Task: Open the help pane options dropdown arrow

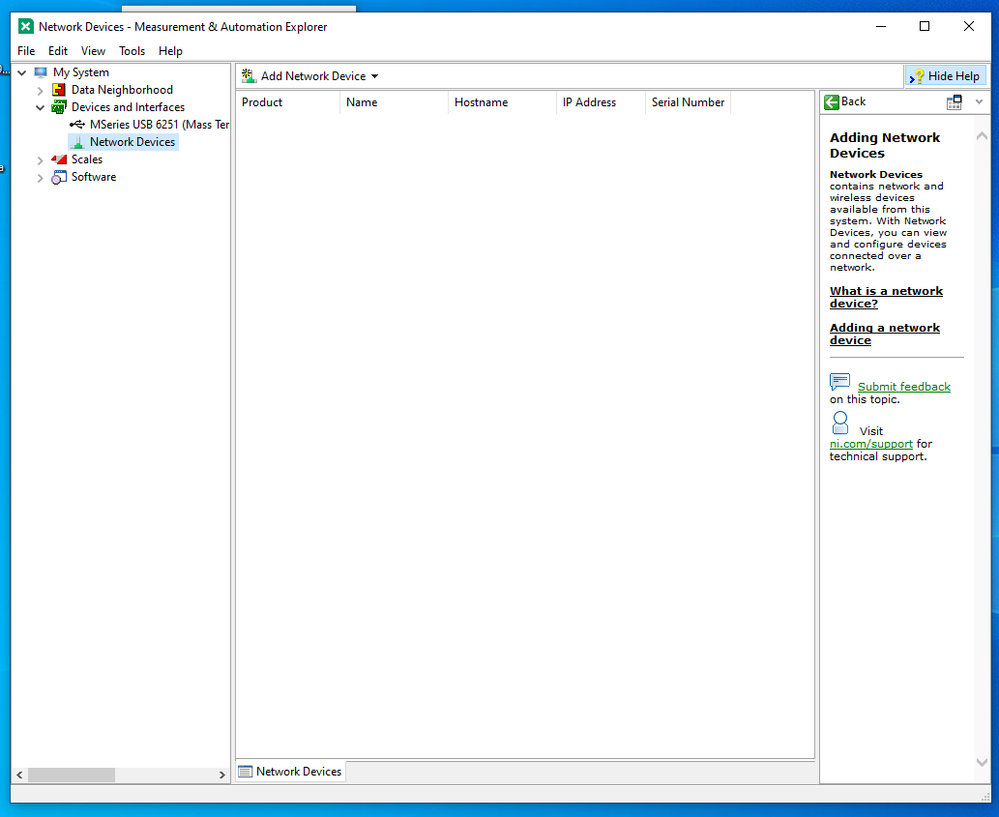Action: 979,102
